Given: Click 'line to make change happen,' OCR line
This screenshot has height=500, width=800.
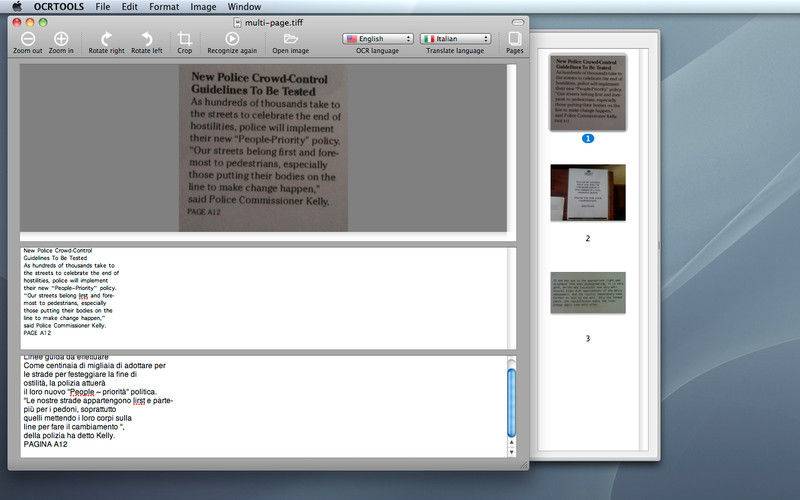Looking at the screenshot, I should pyautogui.click(x=64, y=318).
